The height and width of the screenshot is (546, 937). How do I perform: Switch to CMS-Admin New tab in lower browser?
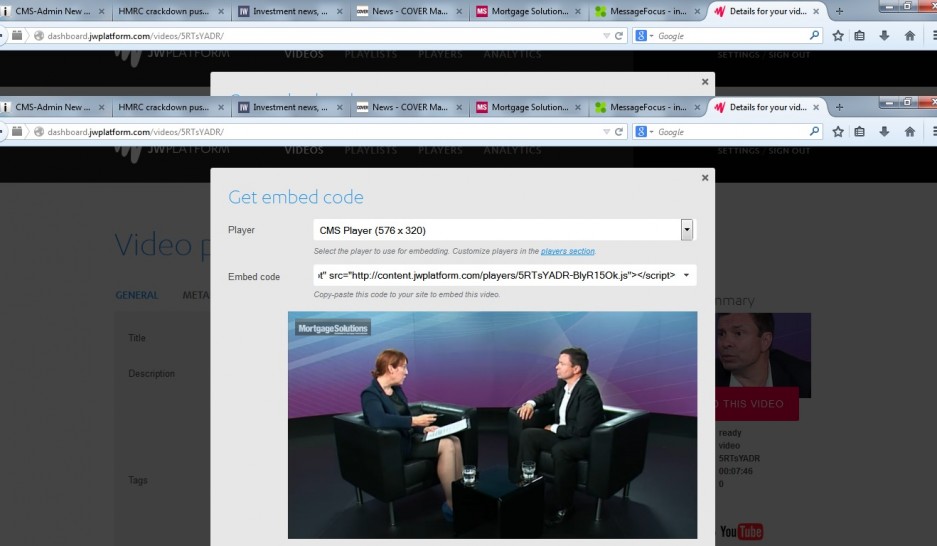[x=53, y=108]
